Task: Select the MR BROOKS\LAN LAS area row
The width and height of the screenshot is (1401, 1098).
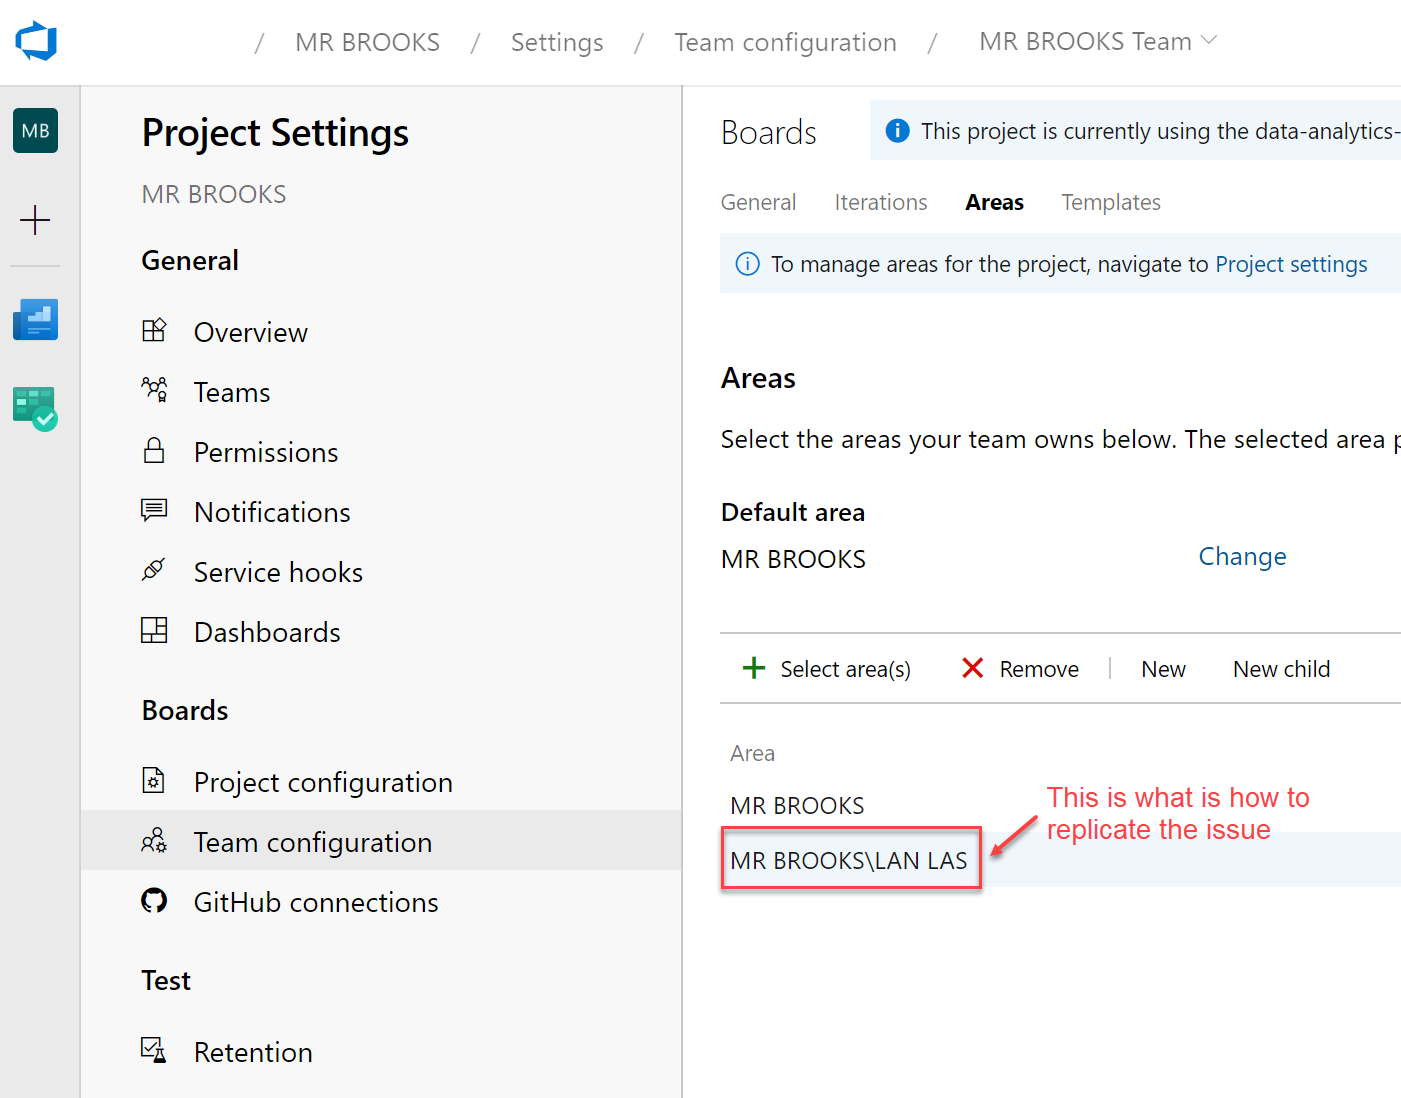Action: pos(849,859)
